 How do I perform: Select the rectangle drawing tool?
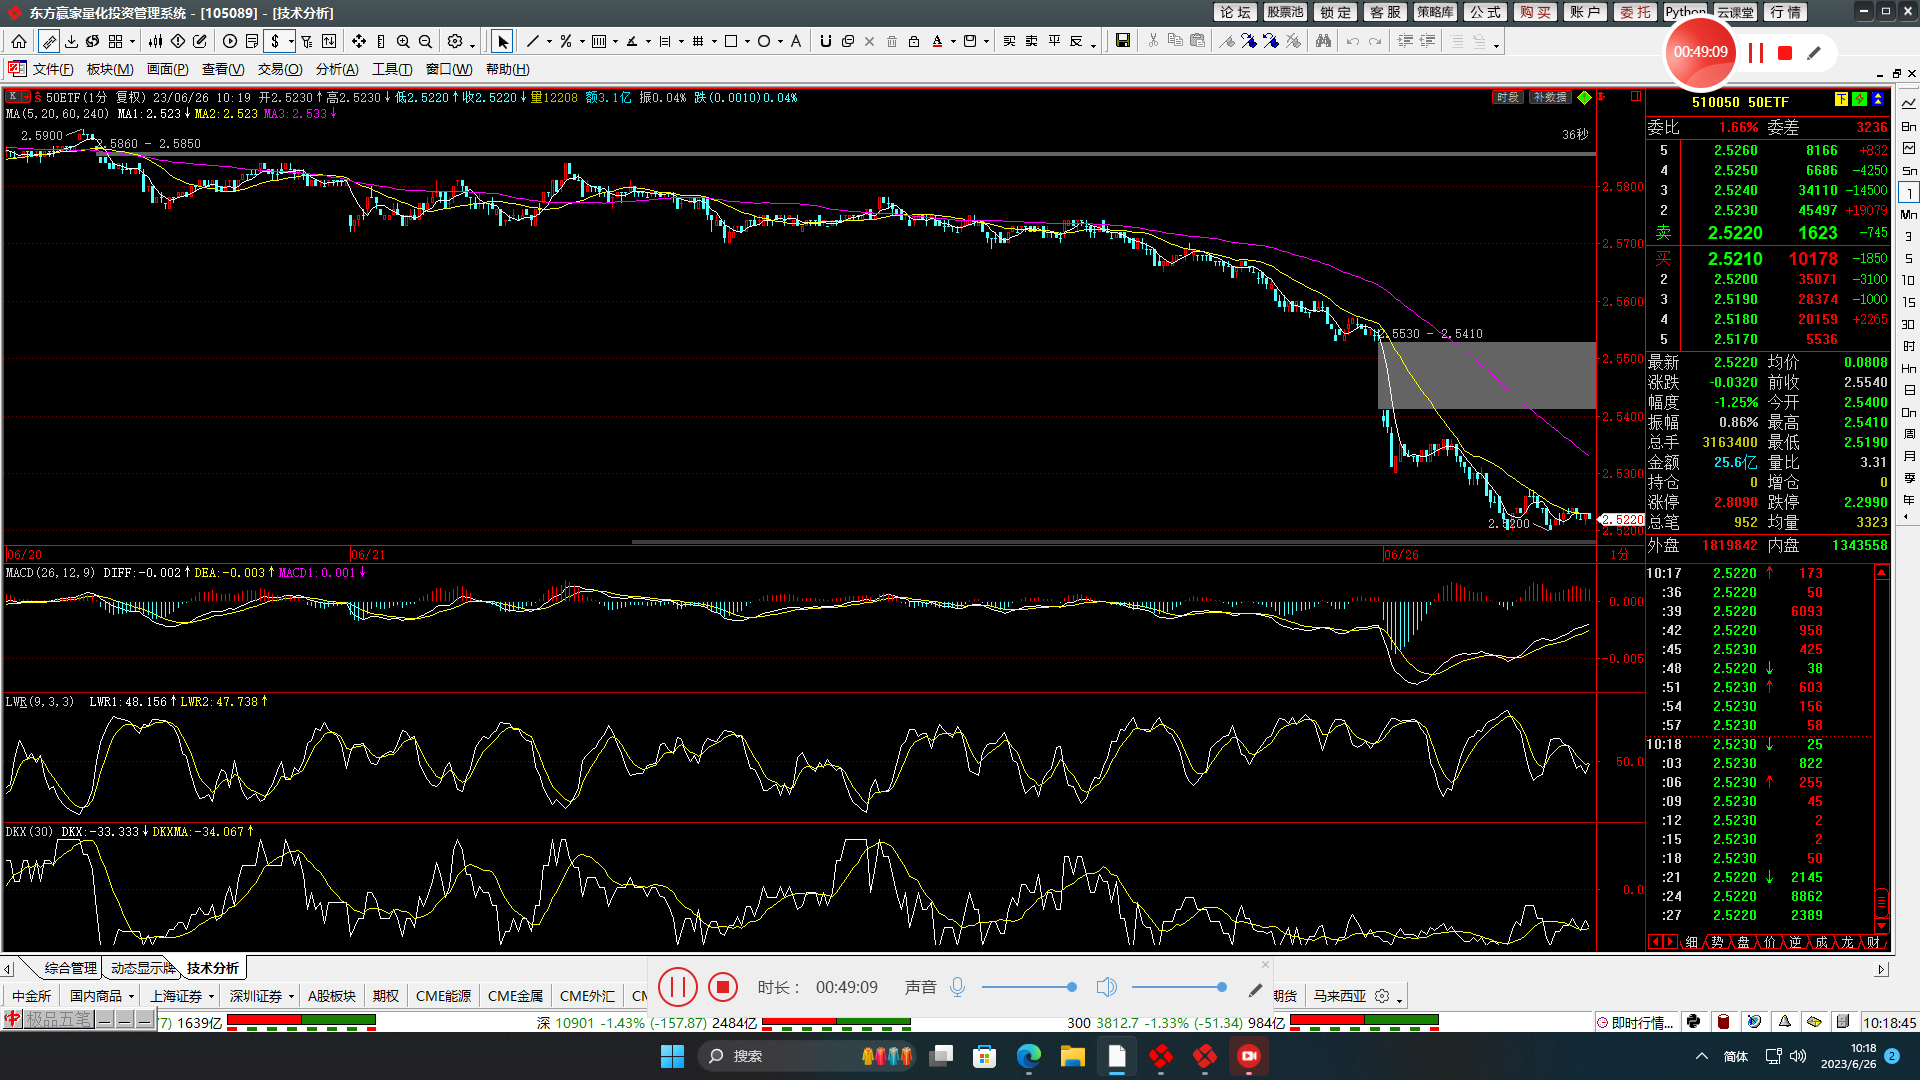[x=731, y=41]
